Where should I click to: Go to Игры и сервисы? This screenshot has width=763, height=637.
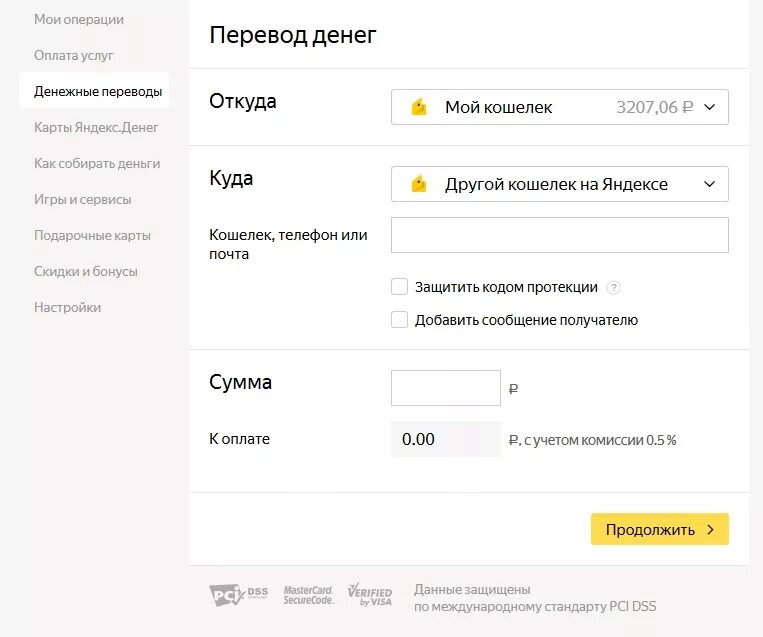(x=82, y=200)
